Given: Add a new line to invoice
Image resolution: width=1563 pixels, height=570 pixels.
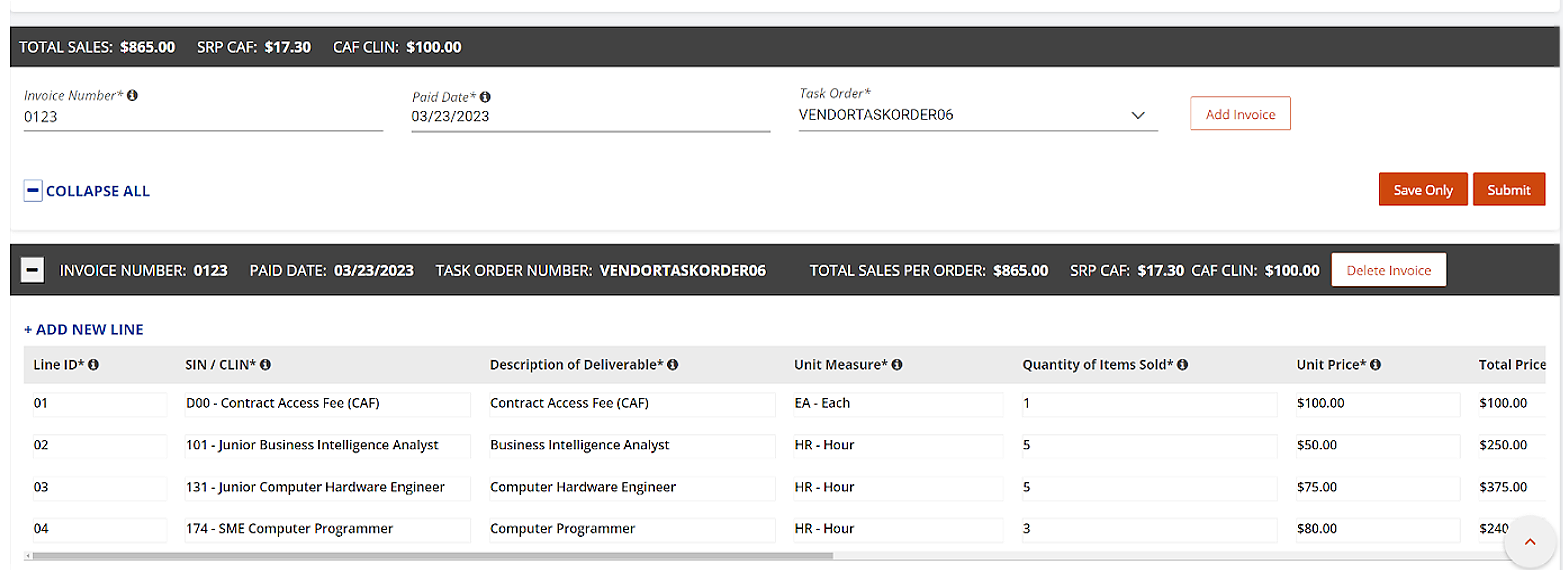Looking at the screenshot, I should tap(84, 329).
